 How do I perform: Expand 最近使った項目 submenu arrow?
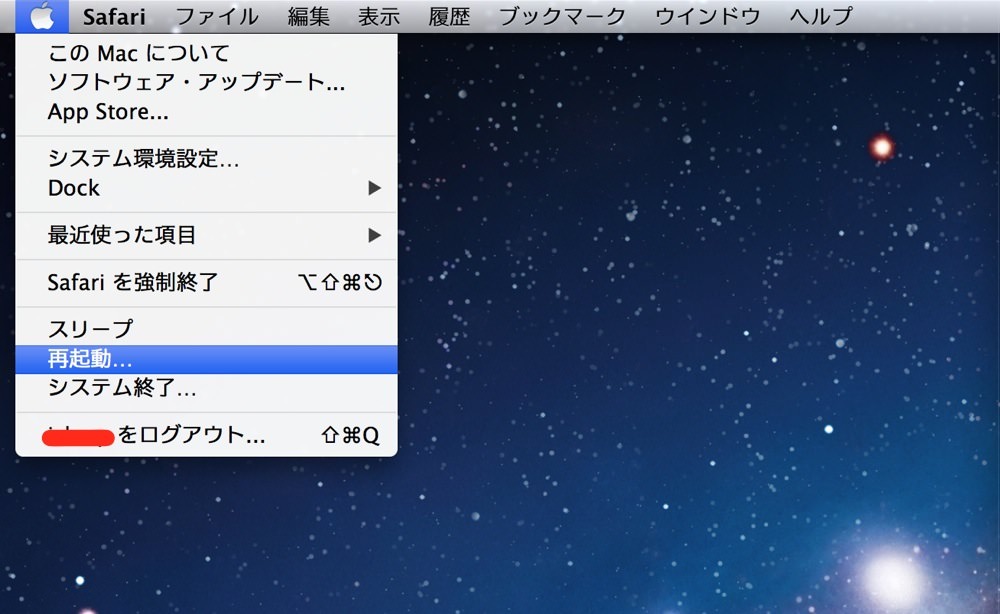[x=374, y=235]
